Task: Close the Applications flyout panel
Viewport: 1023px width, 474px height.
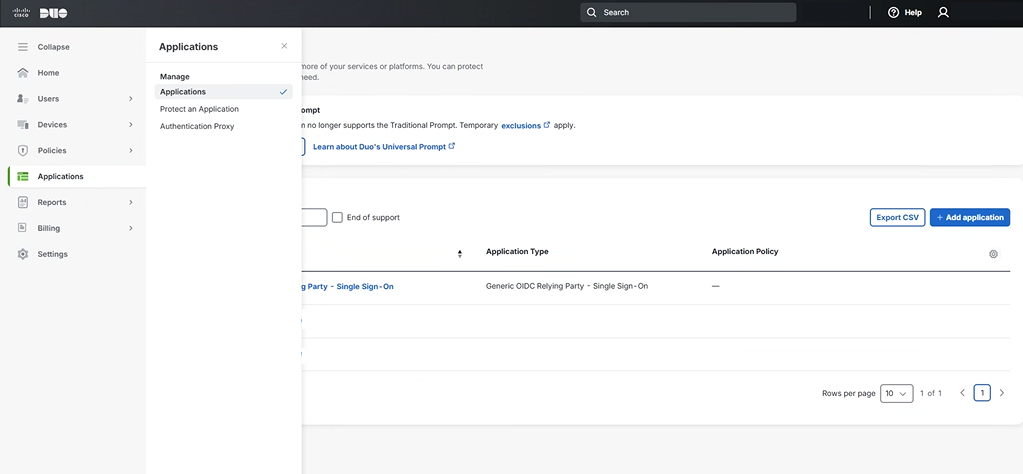Action: (284, 46)
